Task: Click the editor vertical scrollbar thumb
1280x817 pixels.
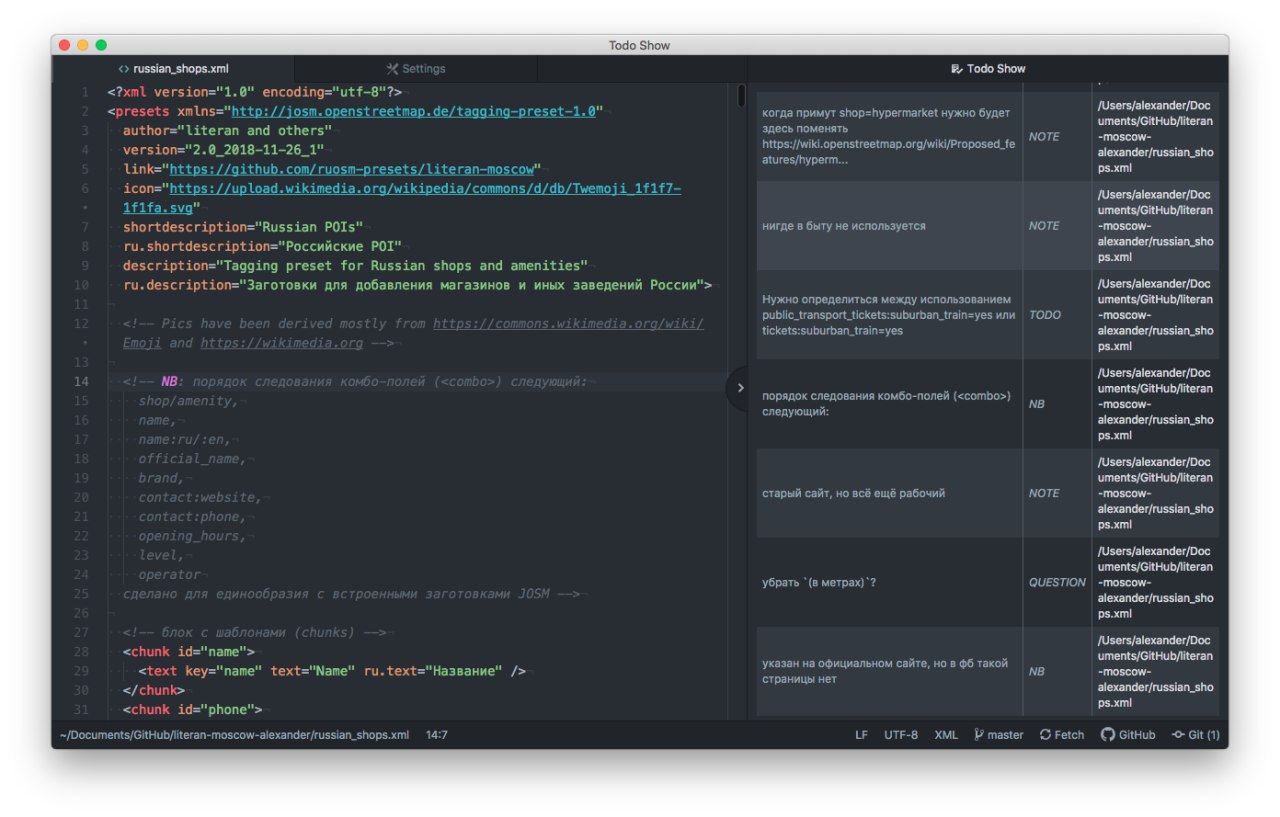Action: coord(741,96)
